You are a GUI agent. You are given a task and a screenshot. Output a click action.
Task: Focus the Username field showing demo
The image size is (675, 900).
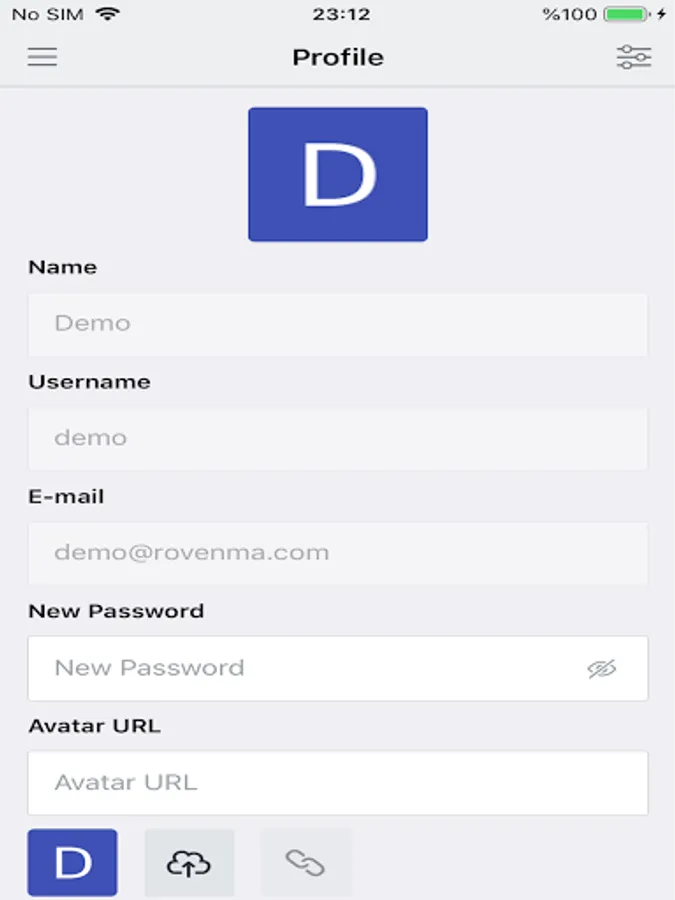(338, 439)
